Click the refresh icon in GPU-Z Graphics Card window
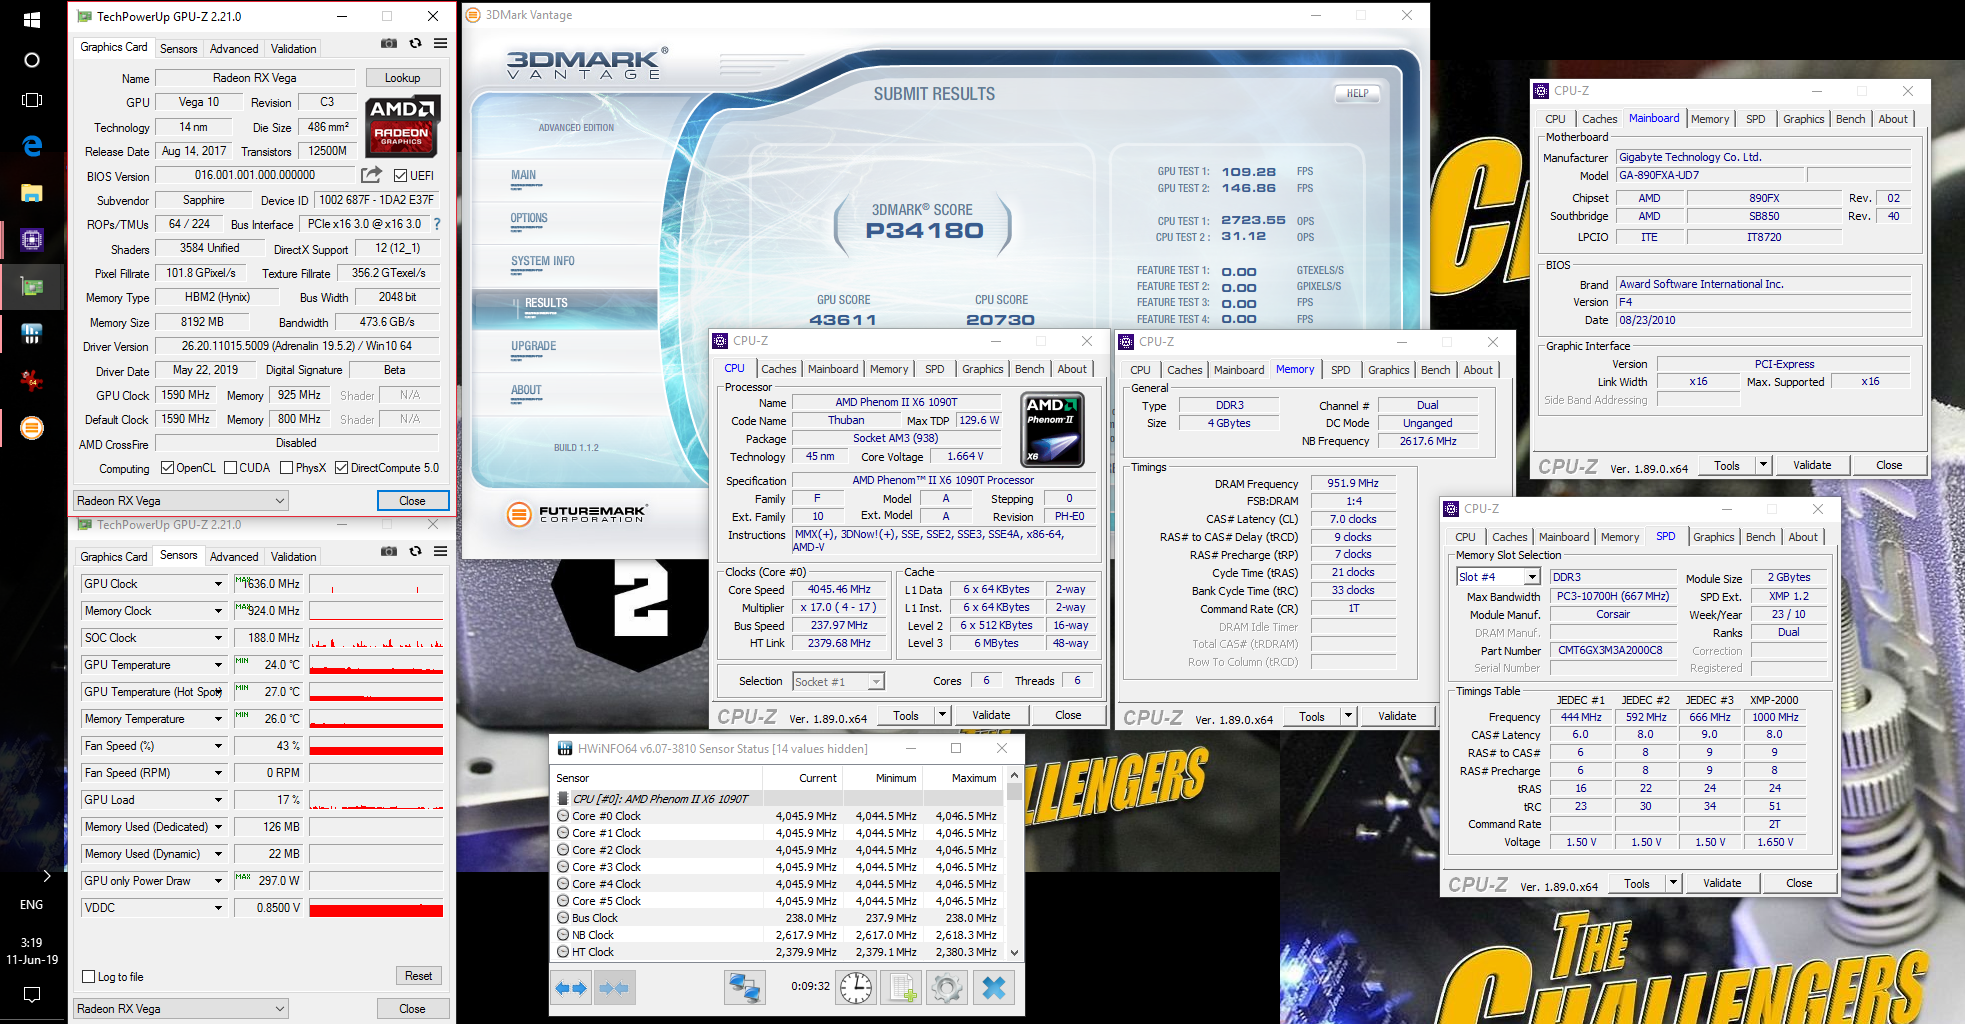This screenshot has height=1024, width=1965. (x=415, y=44)
